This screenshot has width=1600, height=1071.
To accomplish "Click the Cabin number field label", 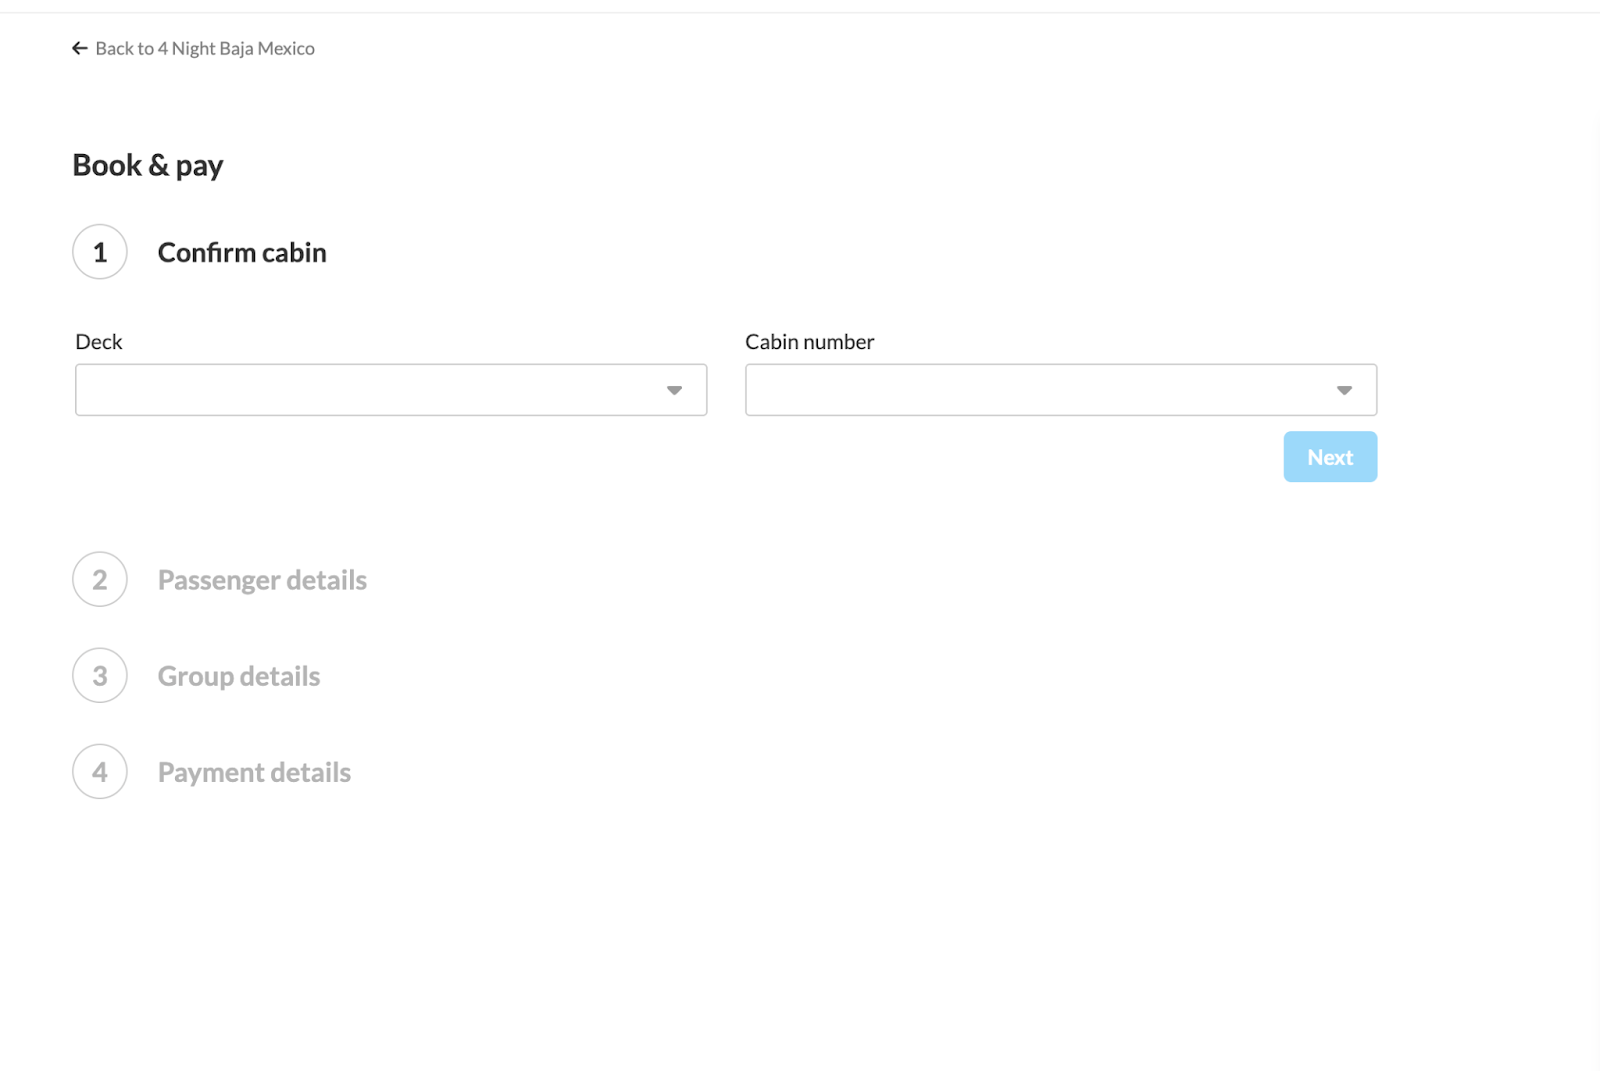I will click(x=809, y=342).
